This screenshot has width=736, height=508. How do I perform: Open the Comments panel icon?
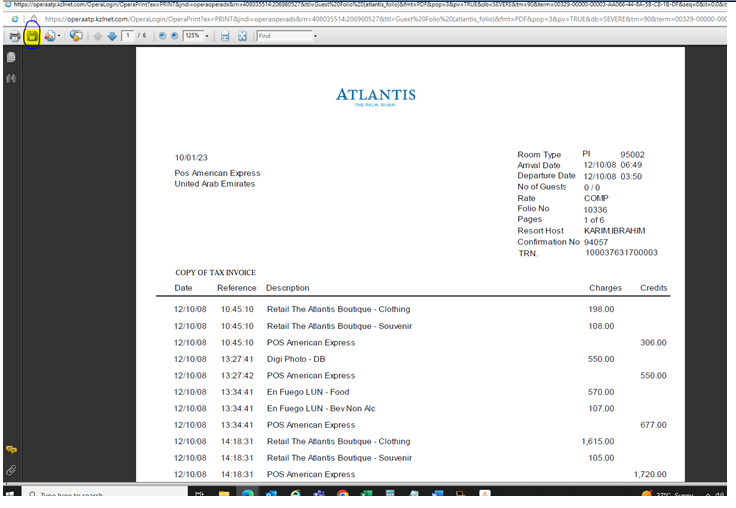coord(11,450)
